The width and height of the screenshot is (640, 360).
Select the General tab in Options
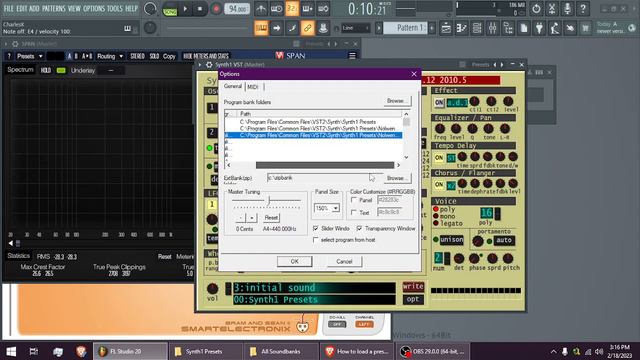pos(233,86)
